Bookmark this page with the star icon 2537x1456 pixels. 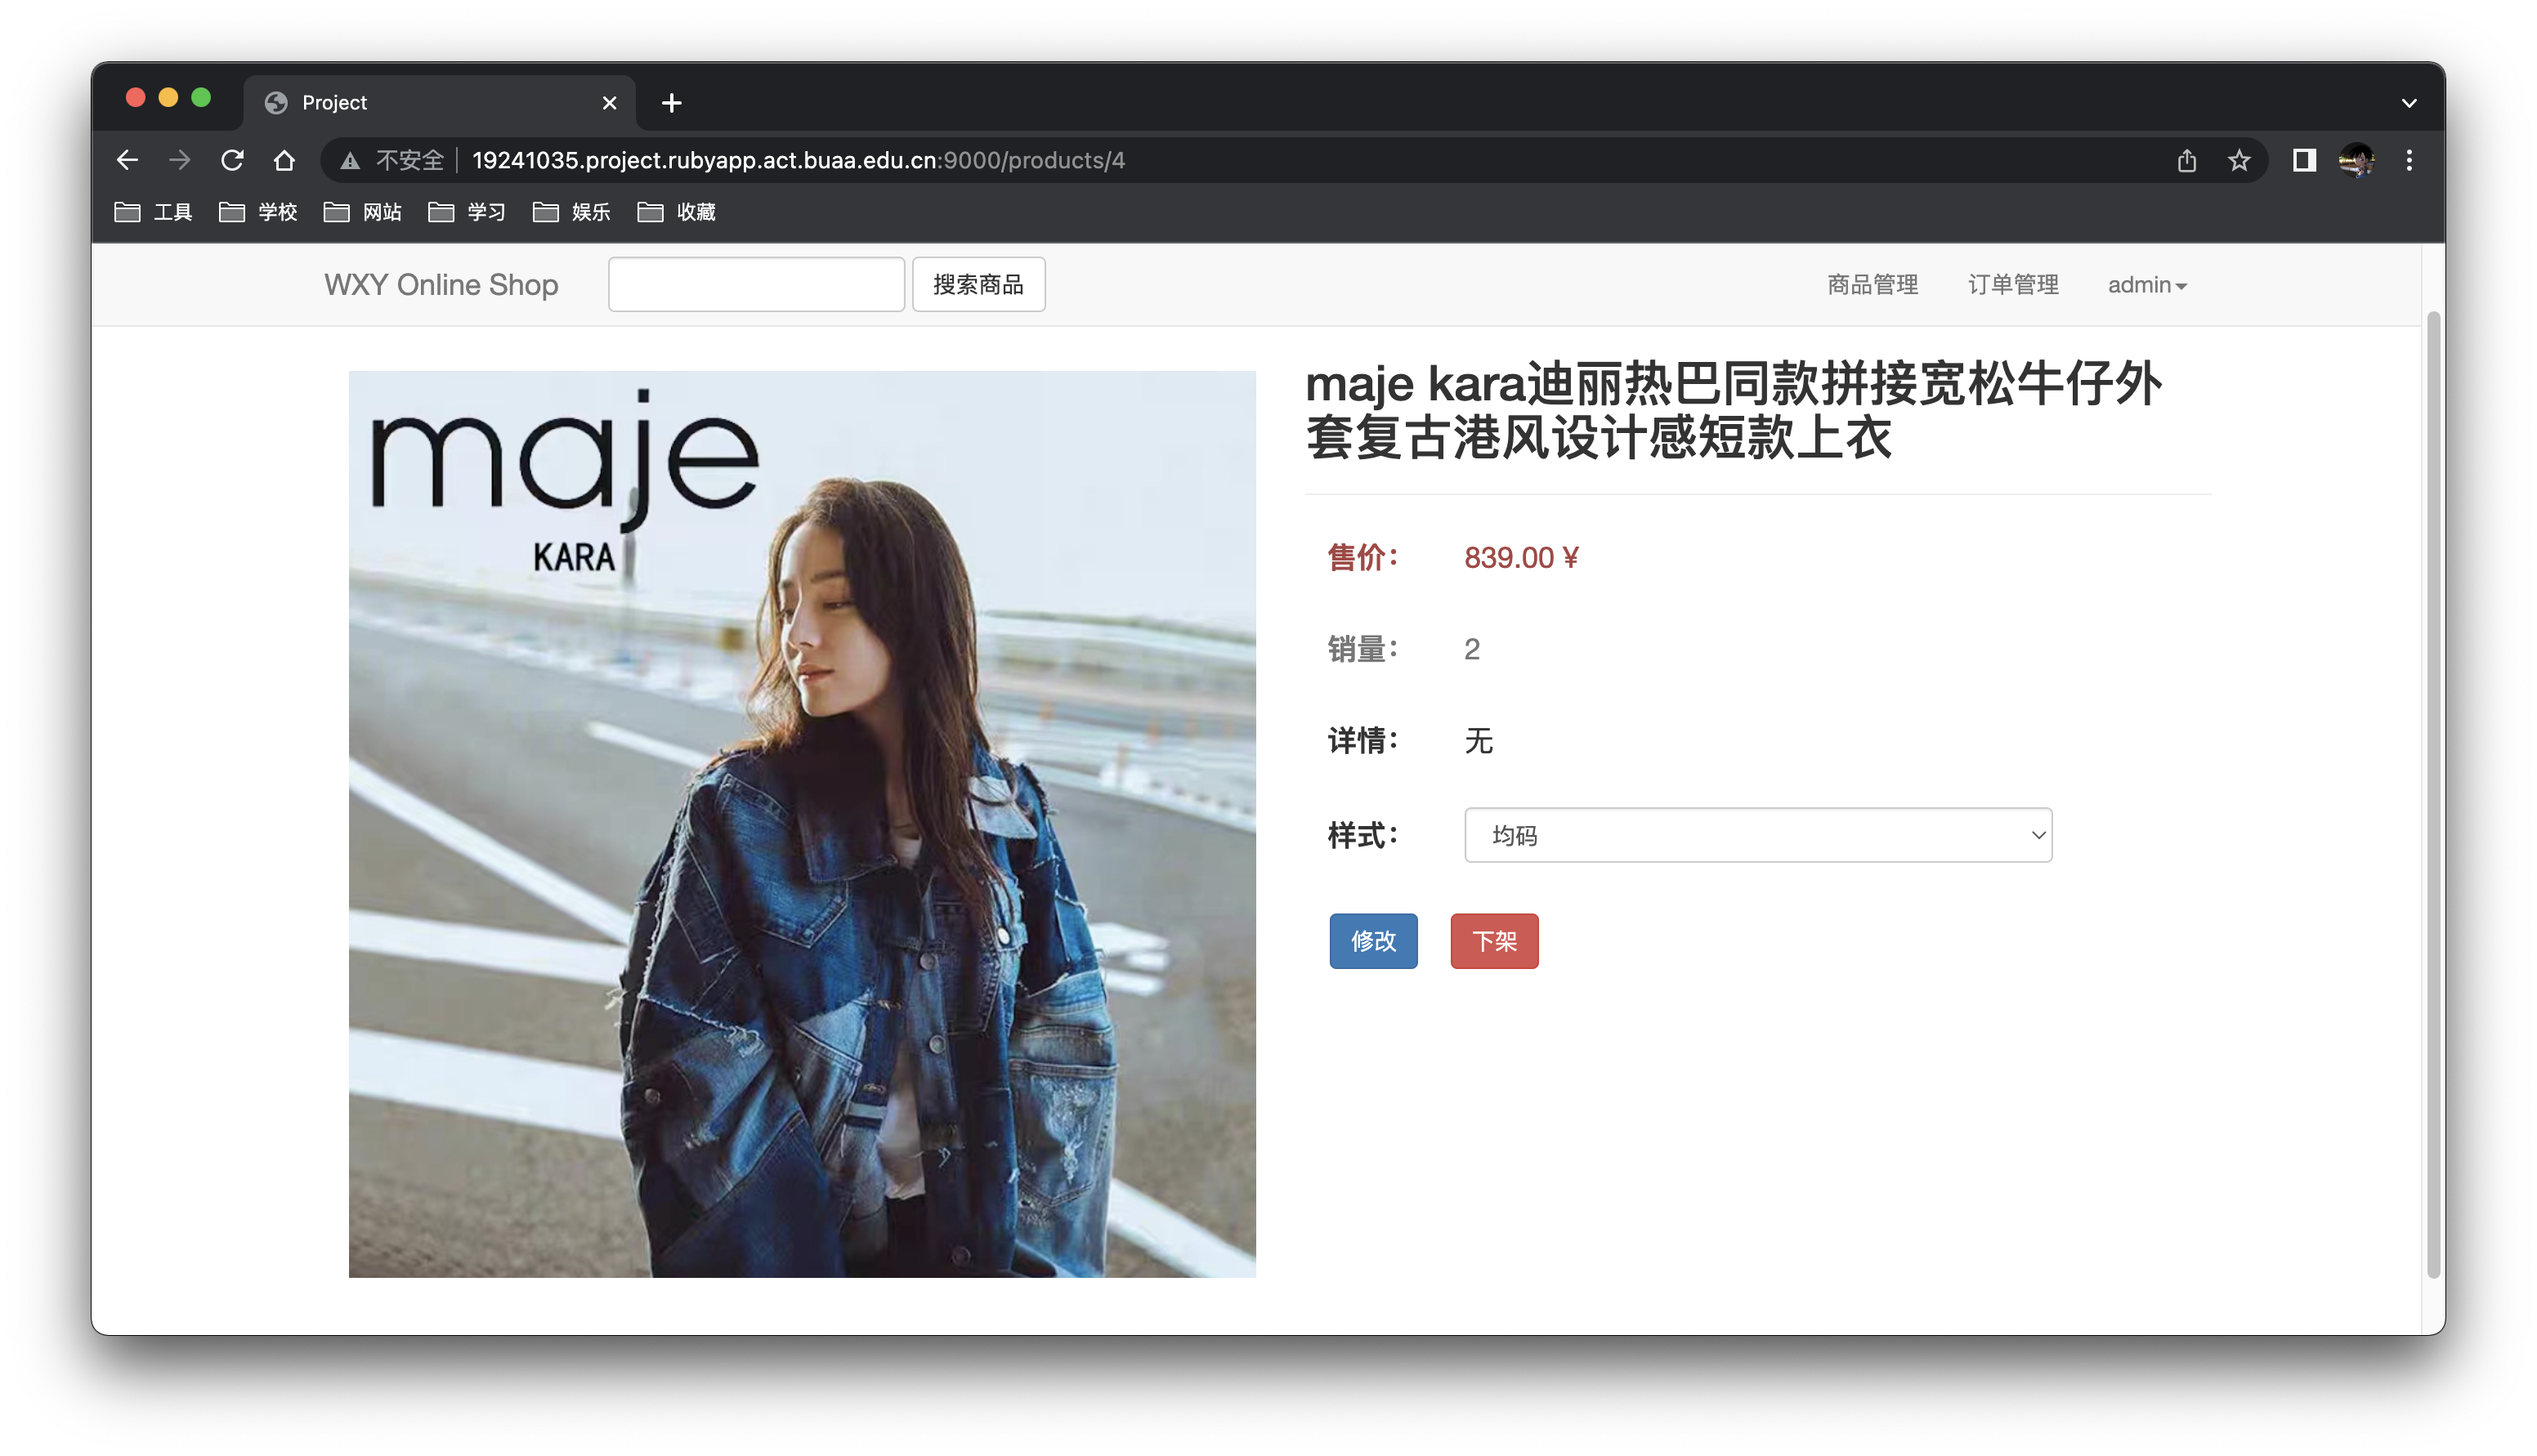(2239, 160)
